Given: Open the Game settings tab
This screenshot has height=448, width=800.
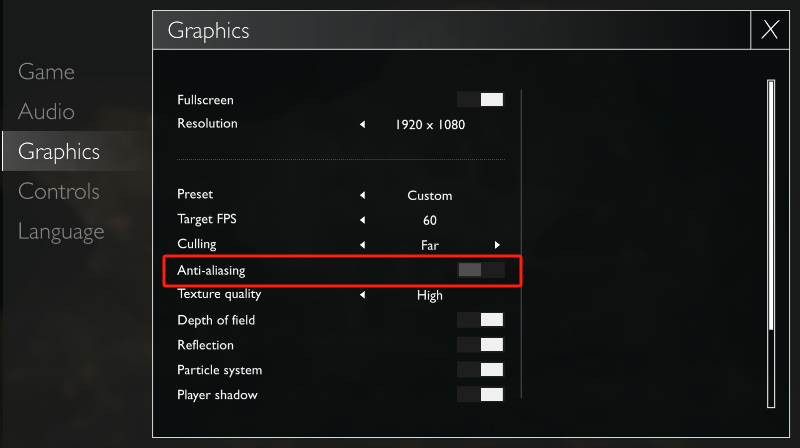Looking at the screenshot, I should (46, 72).
